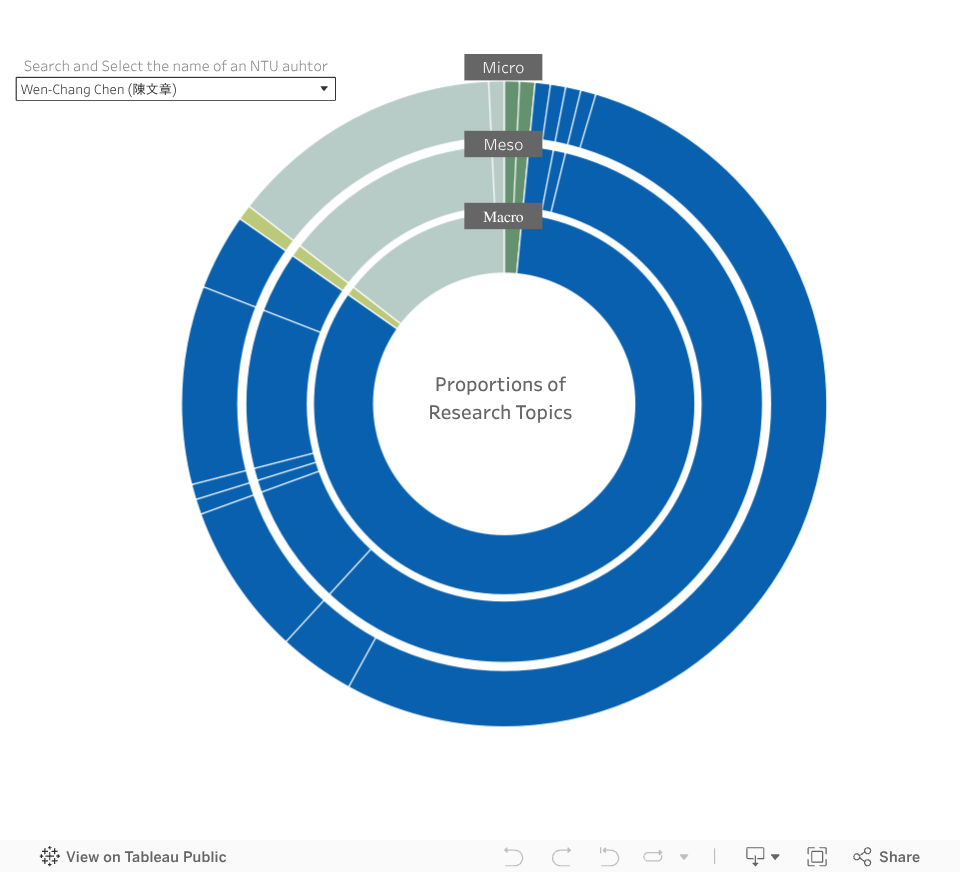
Task: Select the Meso ring label
Action: click(x=503, y=145)
